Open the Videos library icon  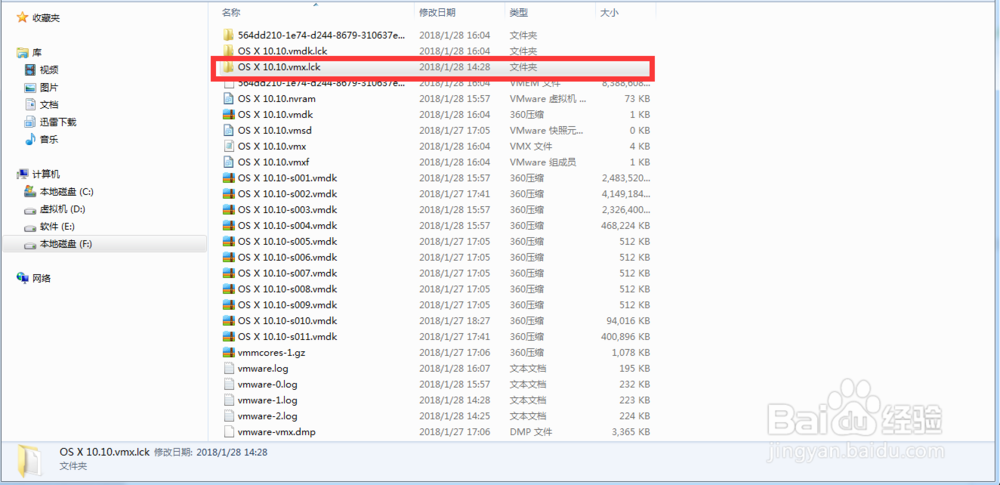click(30, 70)
